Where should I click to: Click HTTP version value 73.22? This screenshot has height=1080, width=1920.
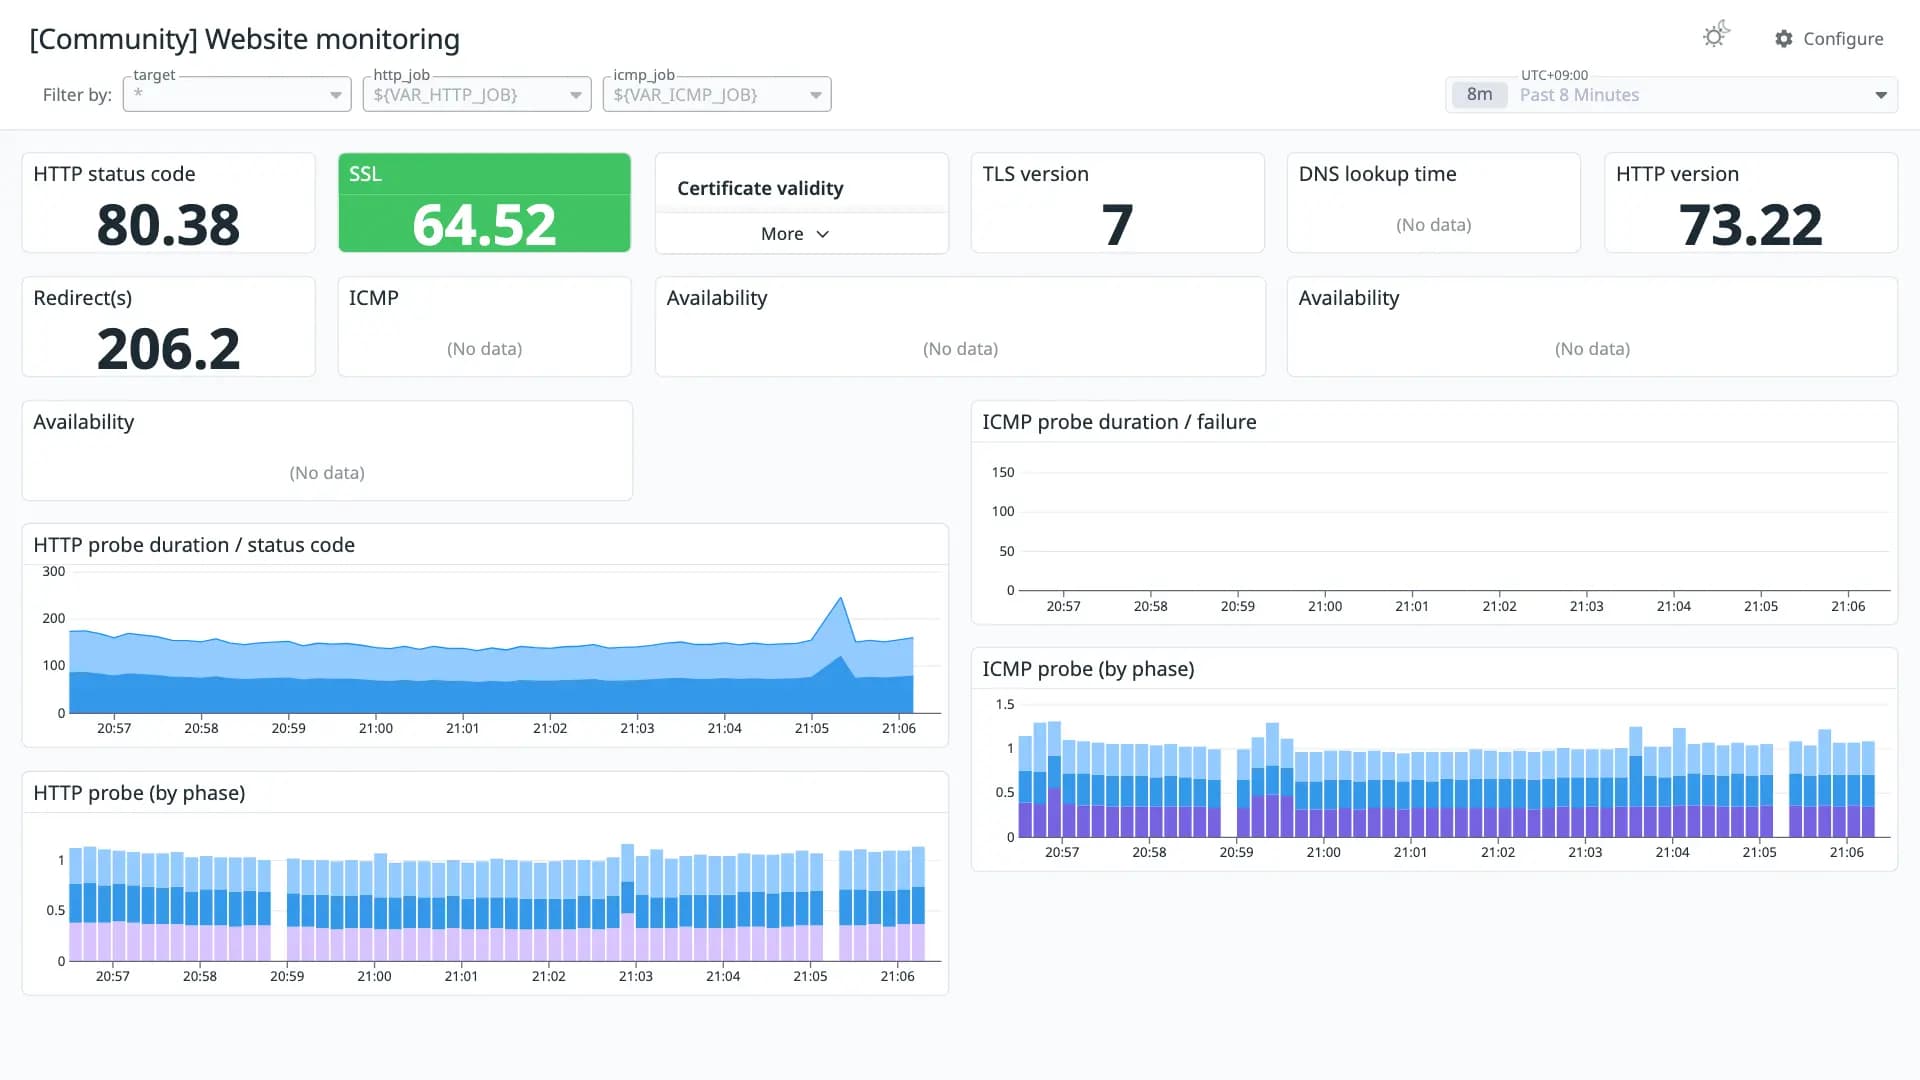coord(1750,224)
